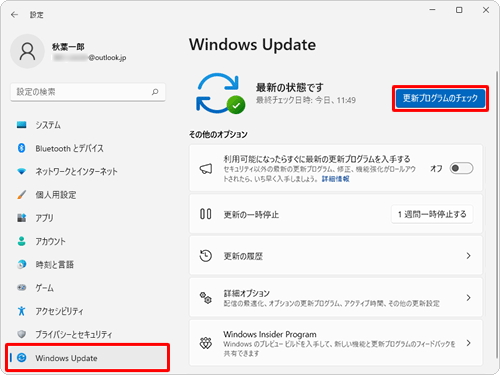Open ネットワークとインターネット category
The width and height of the screenshot is (500, 375).
click(88, 171)
